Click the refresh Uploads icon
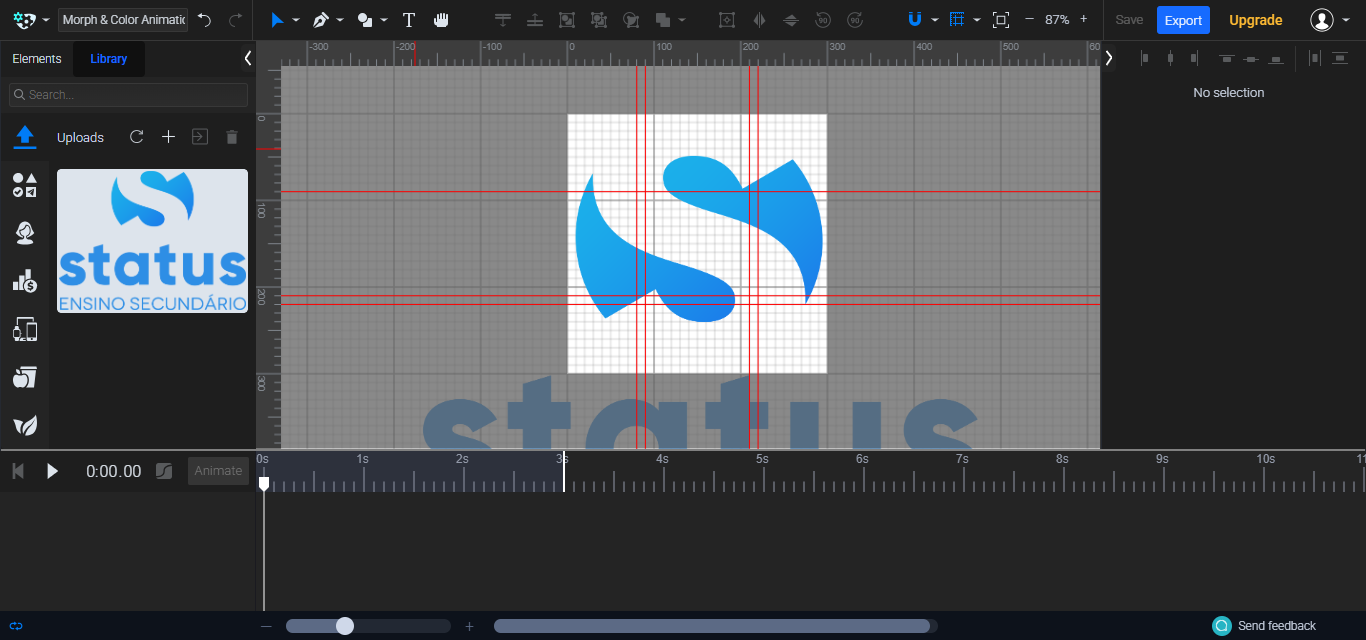 [136, 137]
